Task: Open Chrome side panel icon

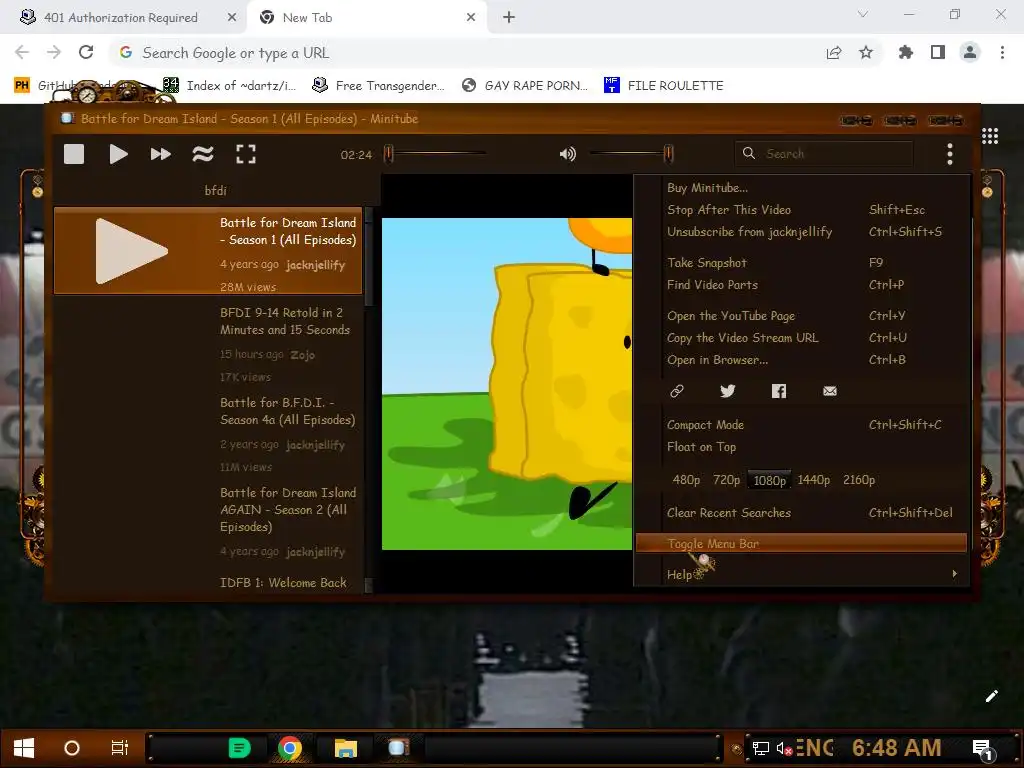Action: (938, 52)
